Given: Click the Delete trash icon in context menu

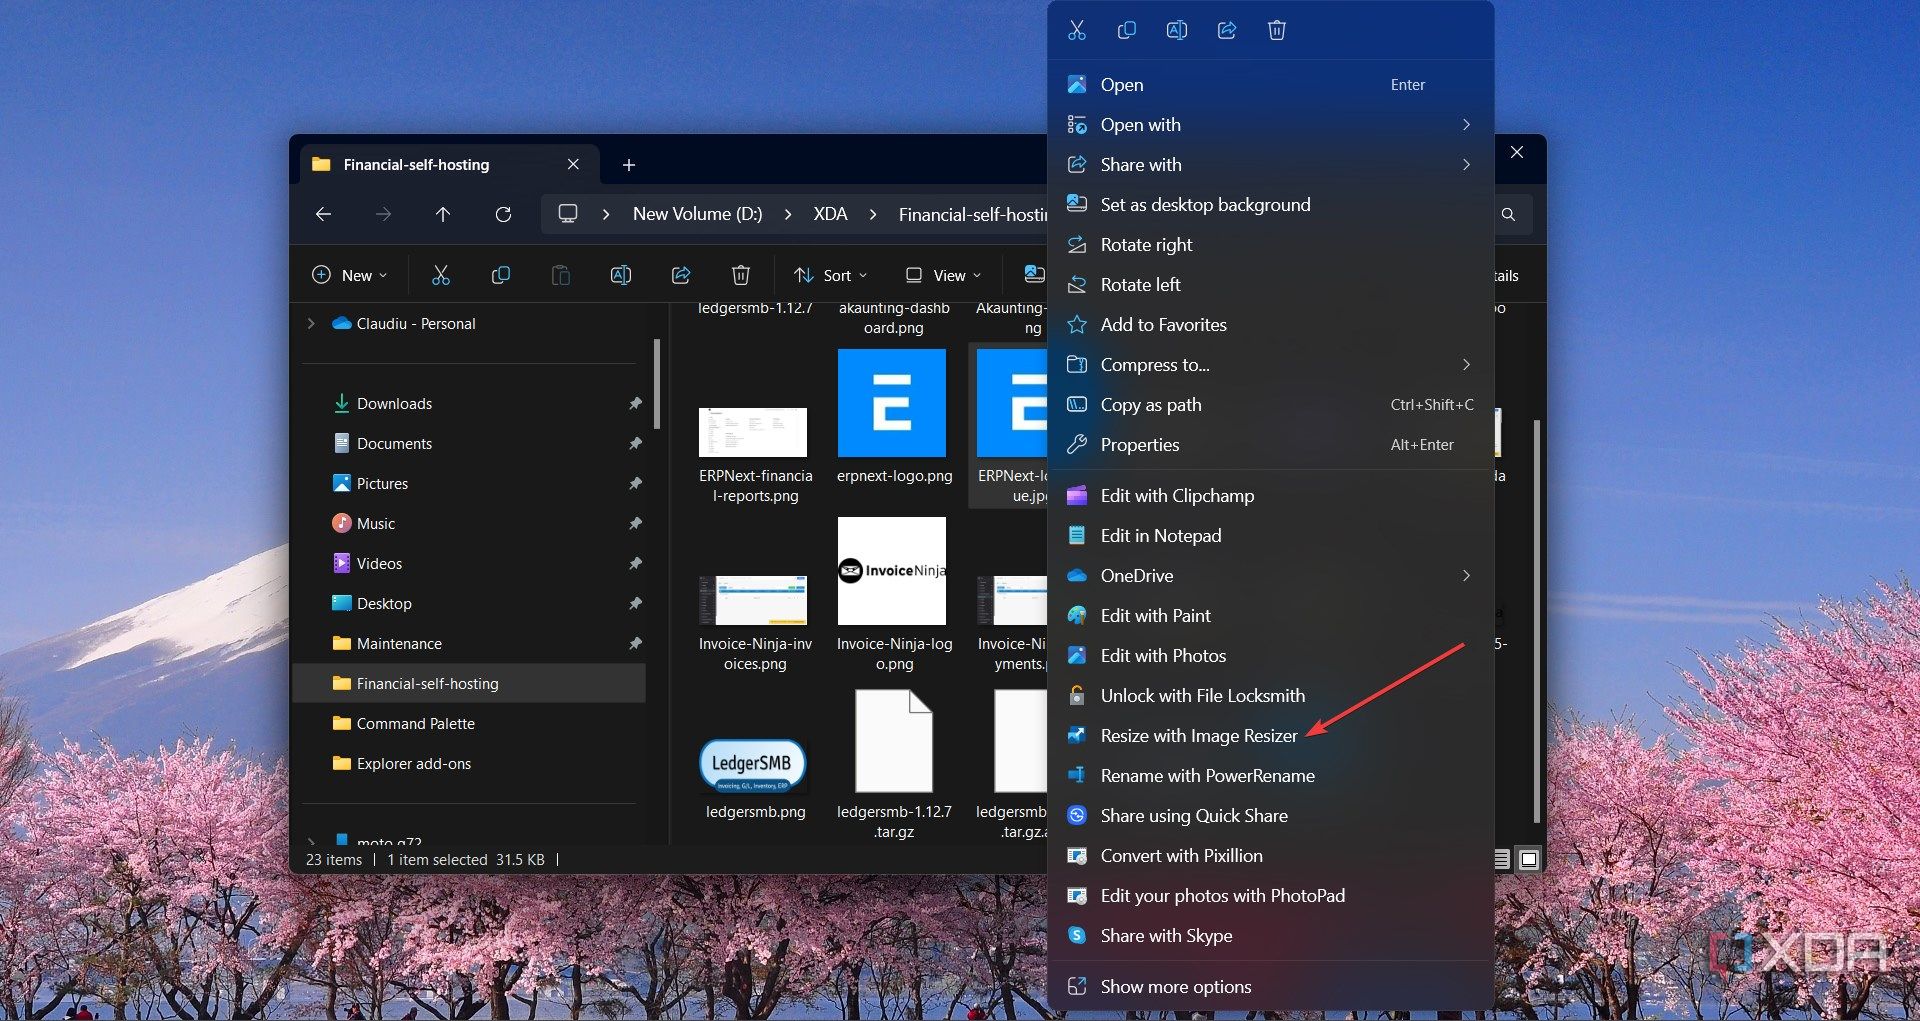Looking at the screenshot, I should pyautogui.click(x=1277, y=30).
